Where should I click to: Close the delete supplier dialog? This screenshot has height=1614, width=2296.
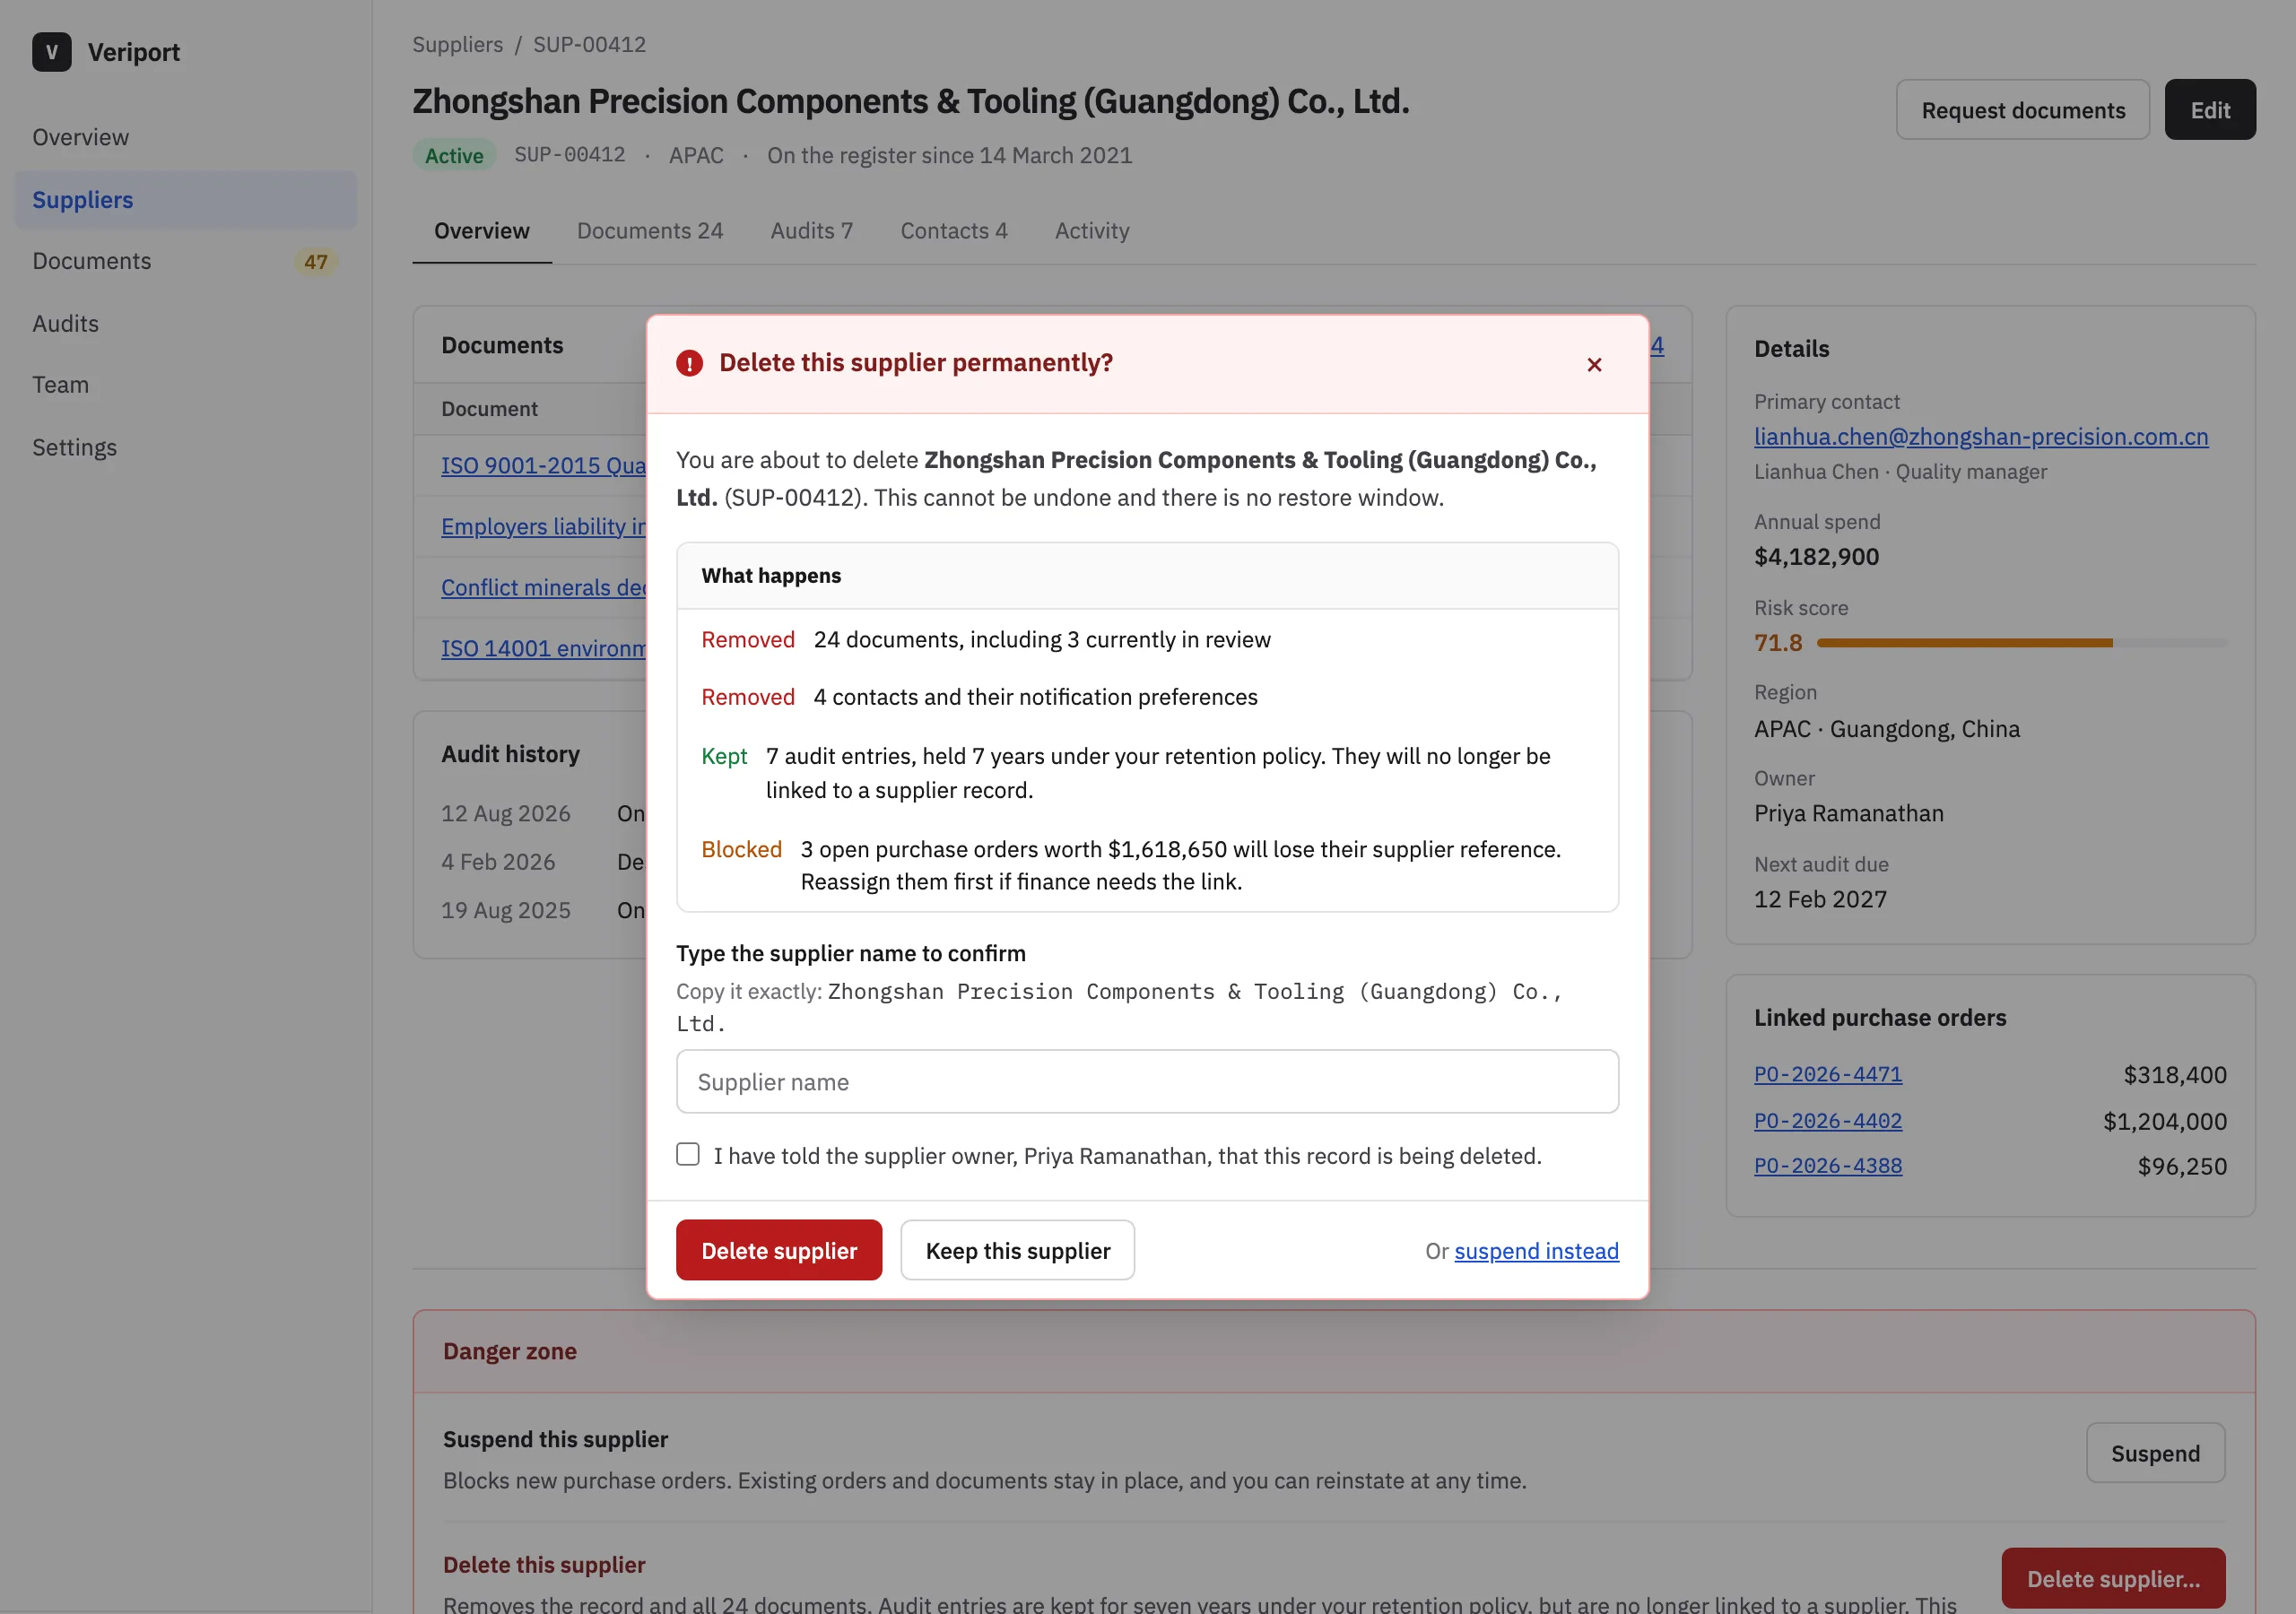tap(1594, 364)
